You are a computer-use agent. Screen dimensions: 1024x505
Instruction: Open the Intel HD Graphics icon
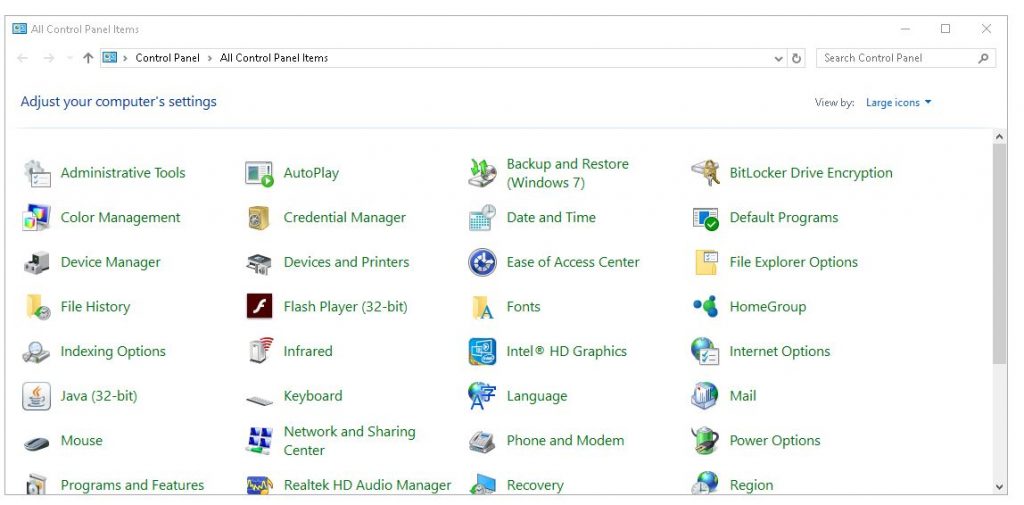click(483, 351)
